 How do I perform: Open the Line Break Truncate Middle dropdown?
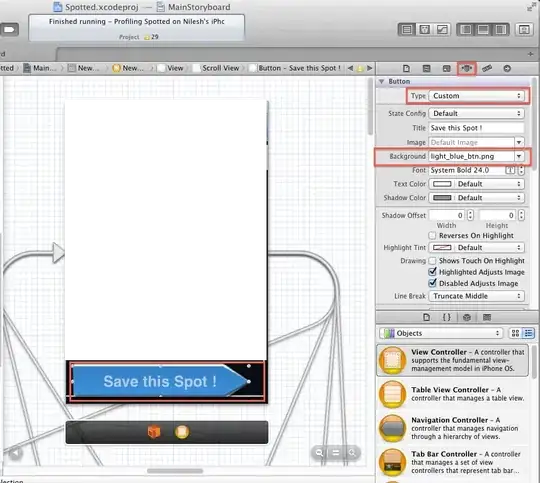click(x=477, y=296)
